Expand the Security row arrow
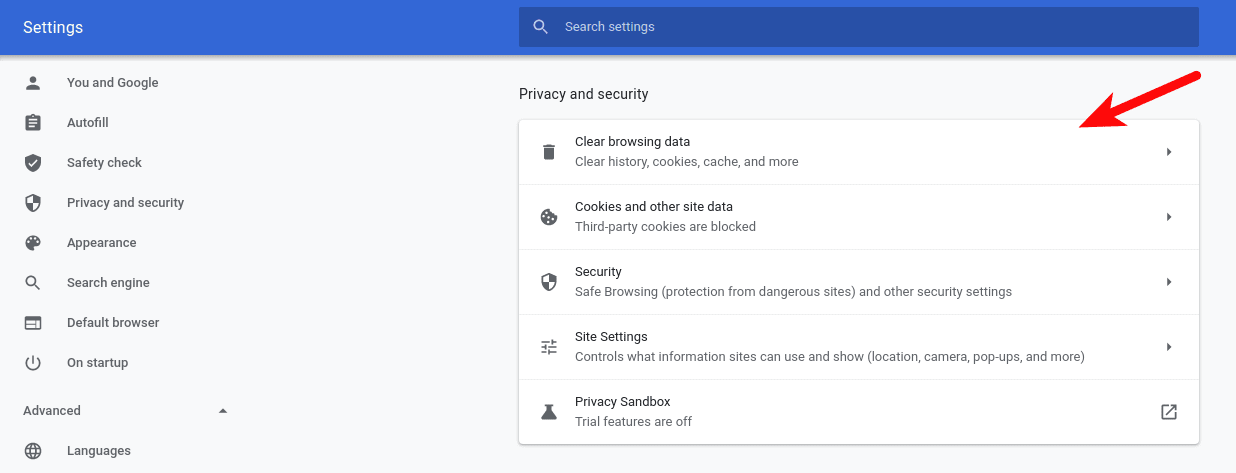This screenshot has height=473, width=1236. click(x=1168, y=282)
